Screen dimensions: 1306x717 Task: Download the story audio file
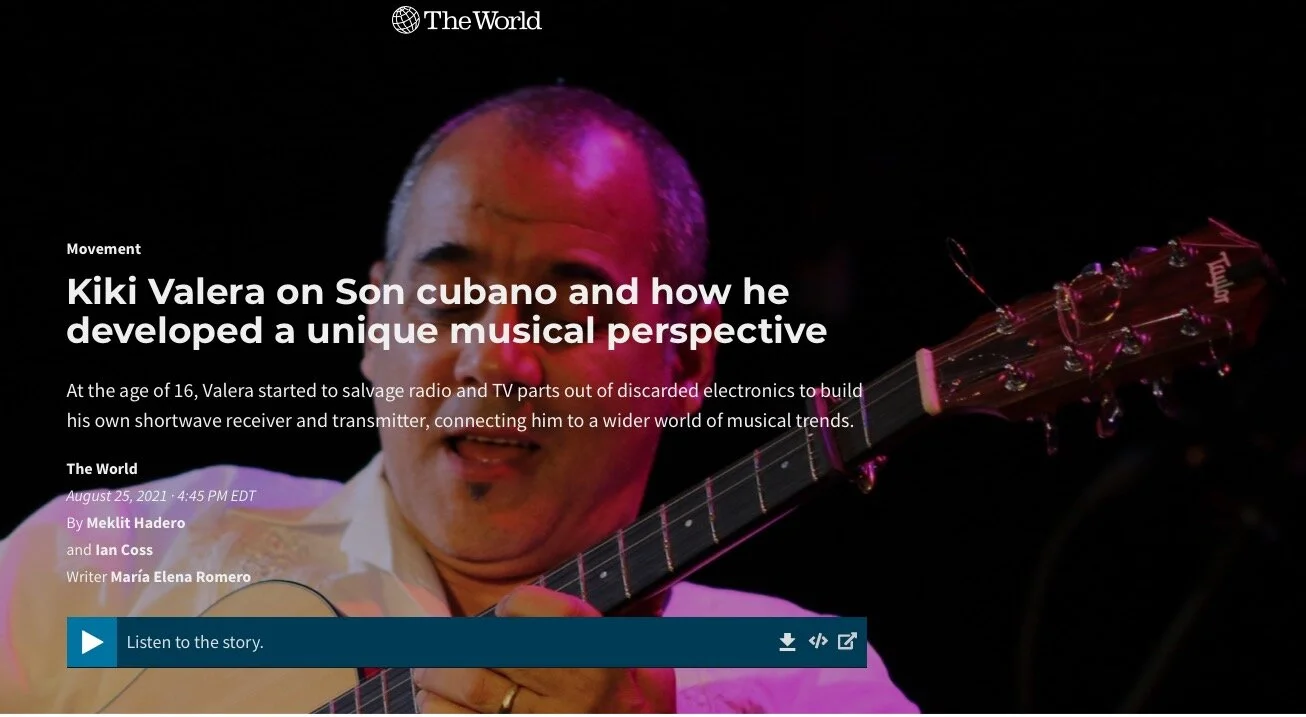(787, 642)
